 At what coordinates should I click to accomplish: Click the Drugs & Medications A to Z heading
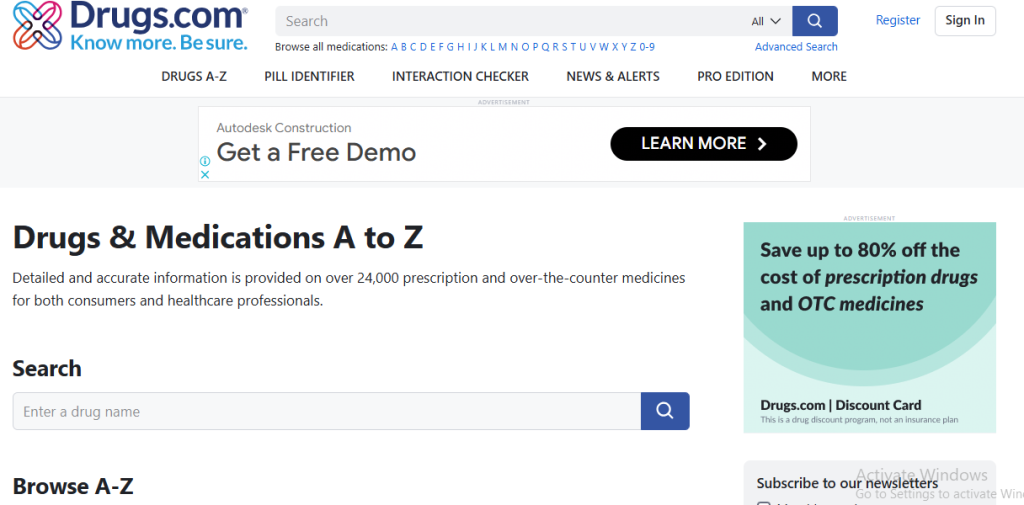point(218,237)
